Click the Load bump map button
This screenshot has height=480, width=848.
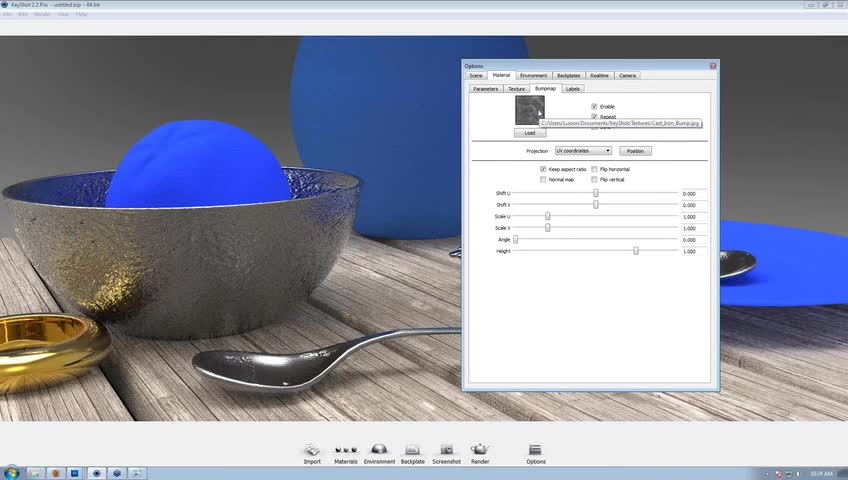[x=529, y=133]
